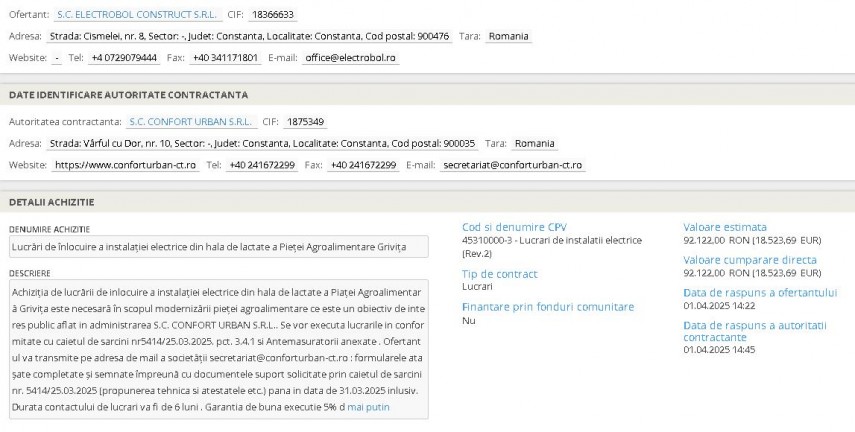Click 'Data de raspuns a autoritatii contractante' label

(x=755, y=331)
